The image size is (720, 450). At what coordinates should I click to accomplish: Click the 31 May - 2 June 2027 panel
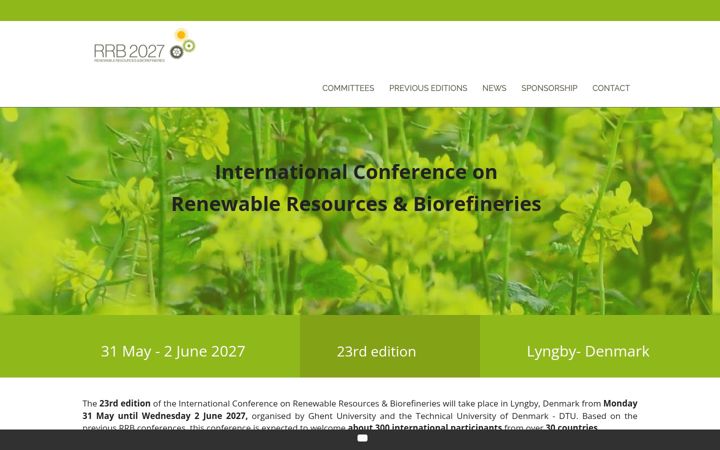[x=150, y=346]
